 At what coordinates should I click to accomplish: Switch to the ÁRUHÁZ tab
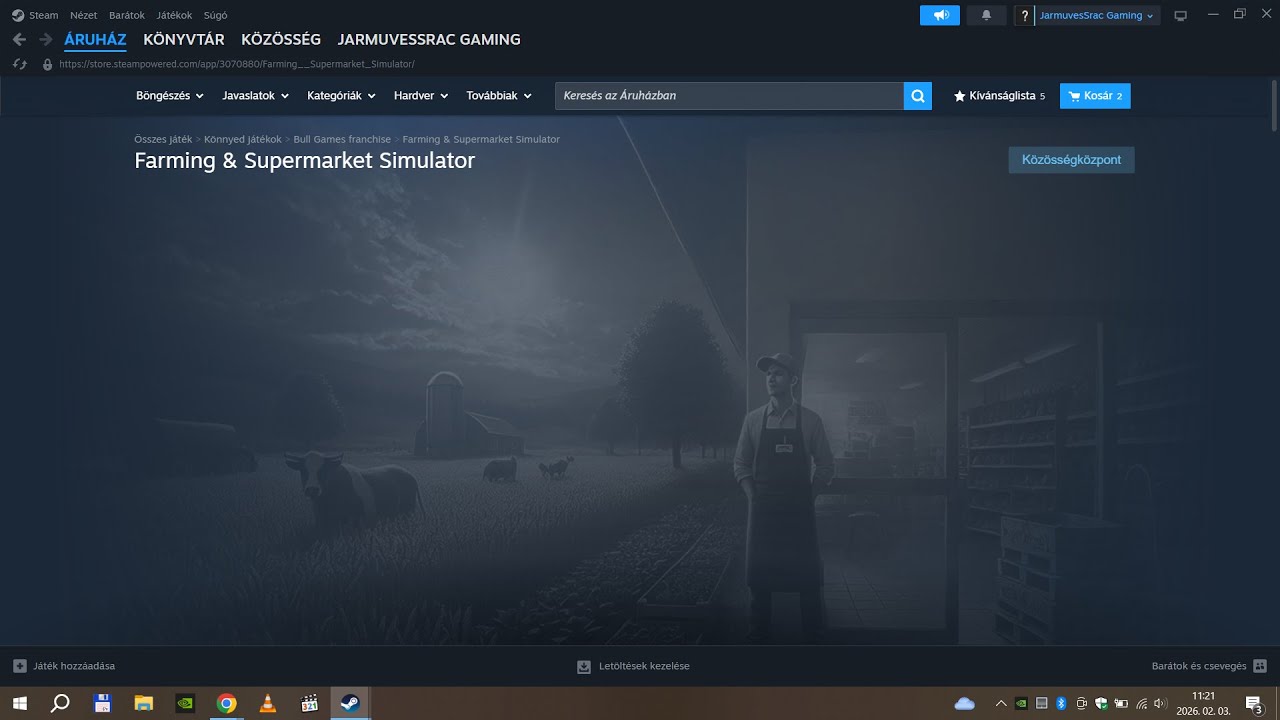(95, 39)
